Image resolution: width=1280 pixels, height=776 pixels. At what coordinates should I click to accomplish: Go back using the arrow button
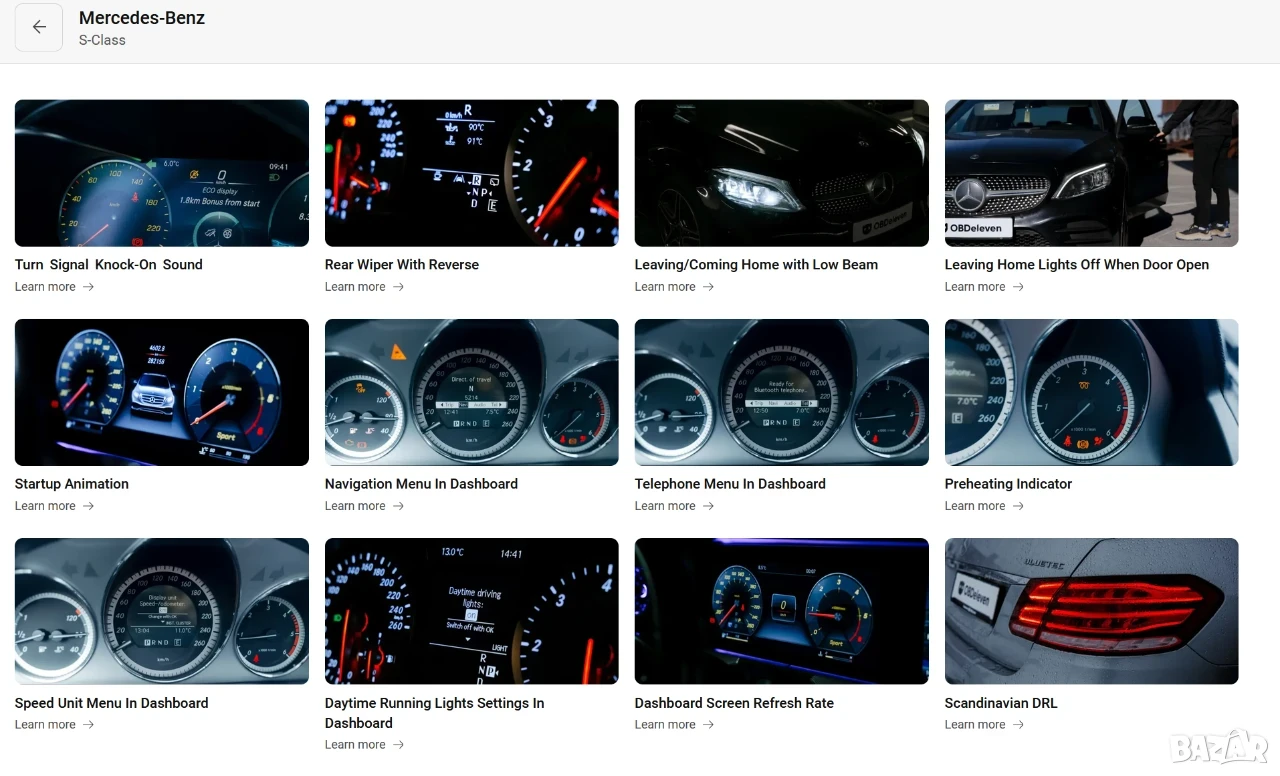coord(39,28)
